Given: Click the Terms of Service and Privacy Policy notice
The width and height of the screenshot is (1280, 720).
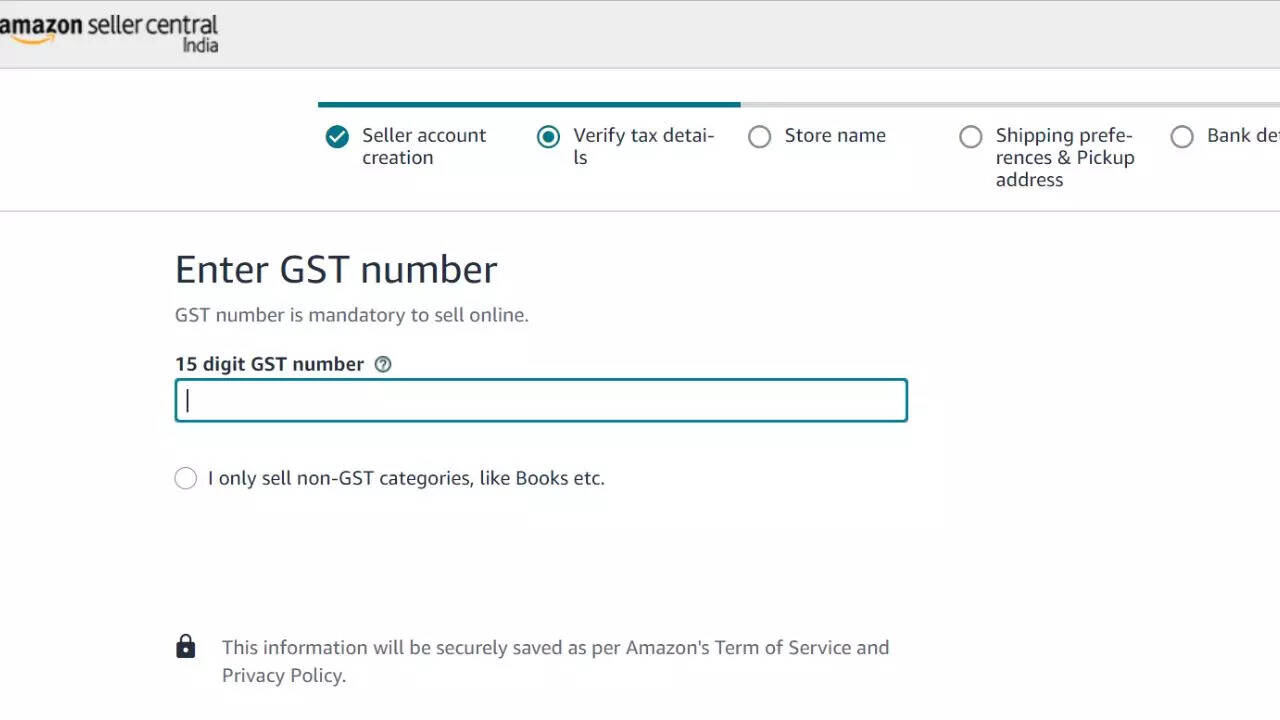Looking at the screenshot, I should click(555, 661).
